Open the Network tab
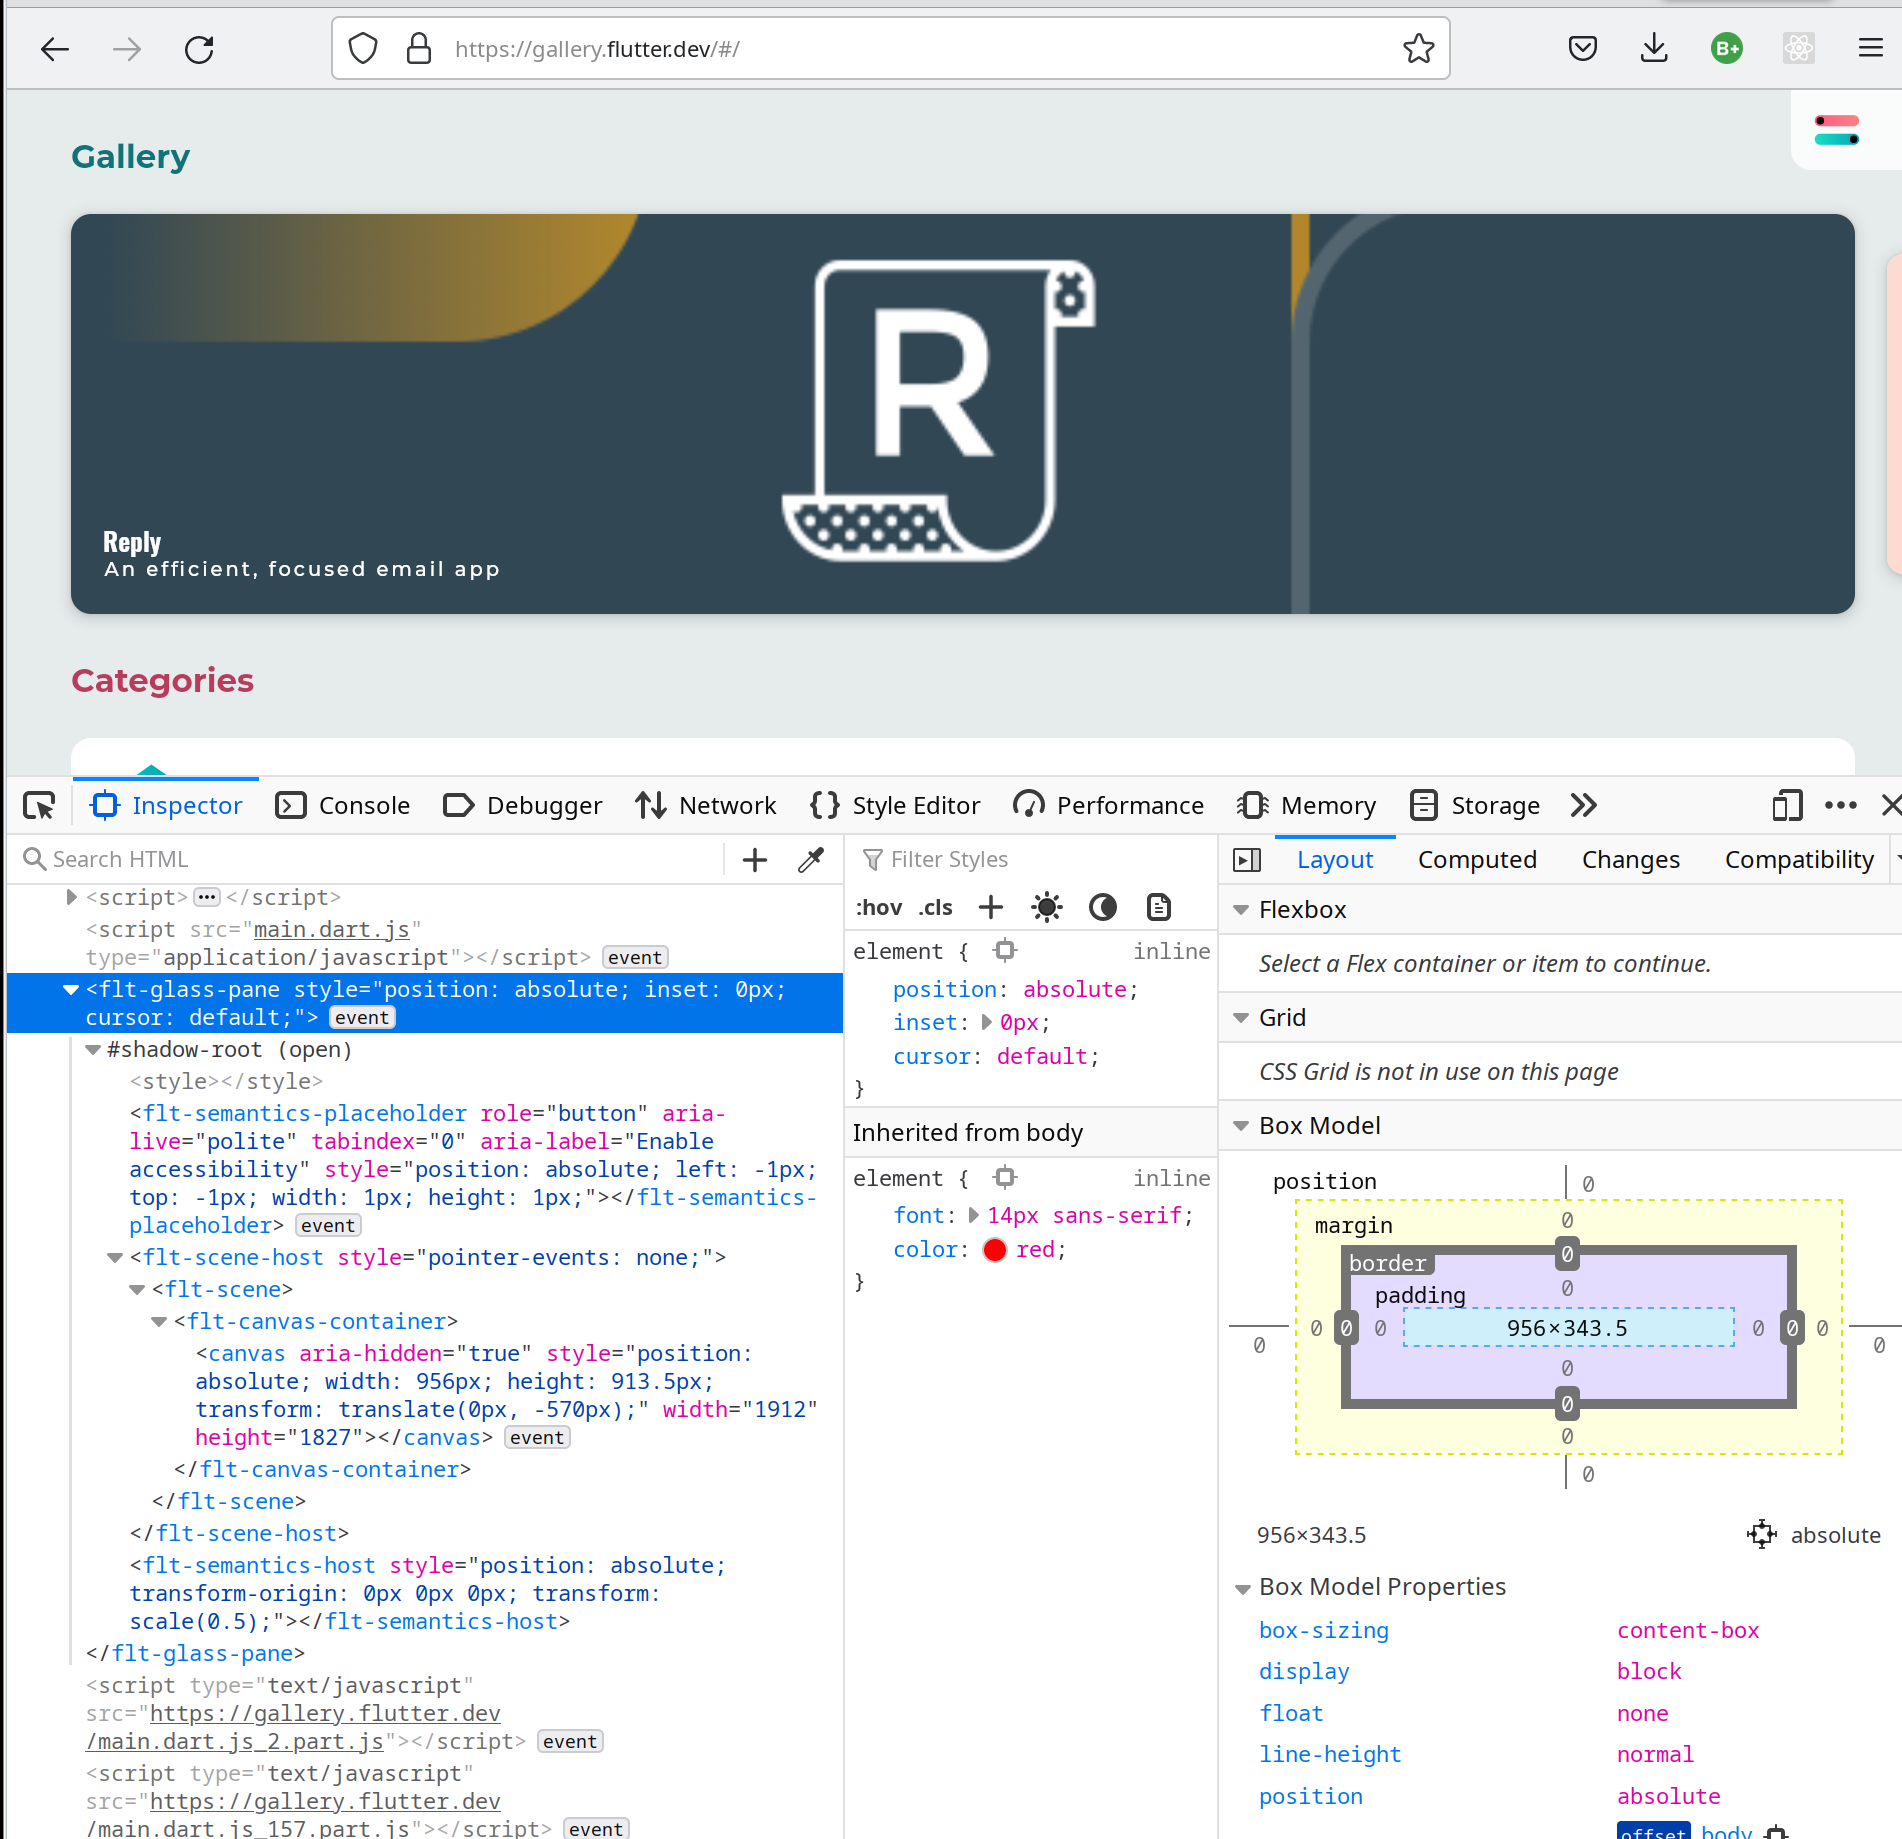The height and width of the screenshot is (1839, 1902). [x=706, y=805]
